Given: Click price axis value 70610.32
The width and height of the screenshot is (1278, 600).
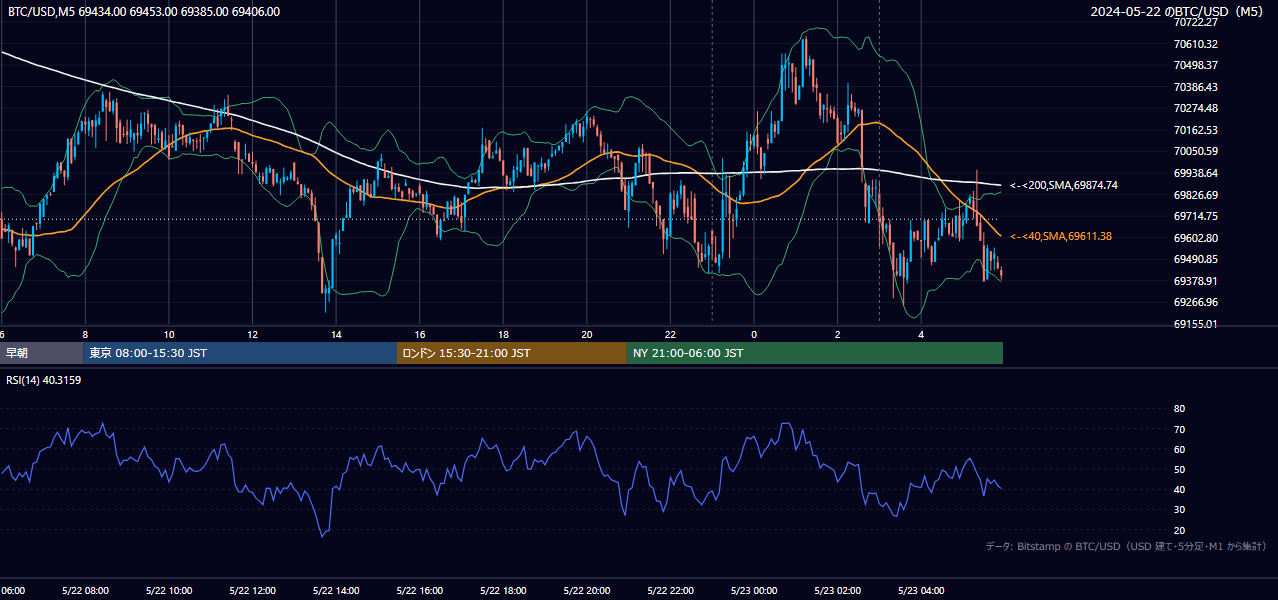Looking at the screenshot, I should pyautogui.click(x=1195, y=44).
